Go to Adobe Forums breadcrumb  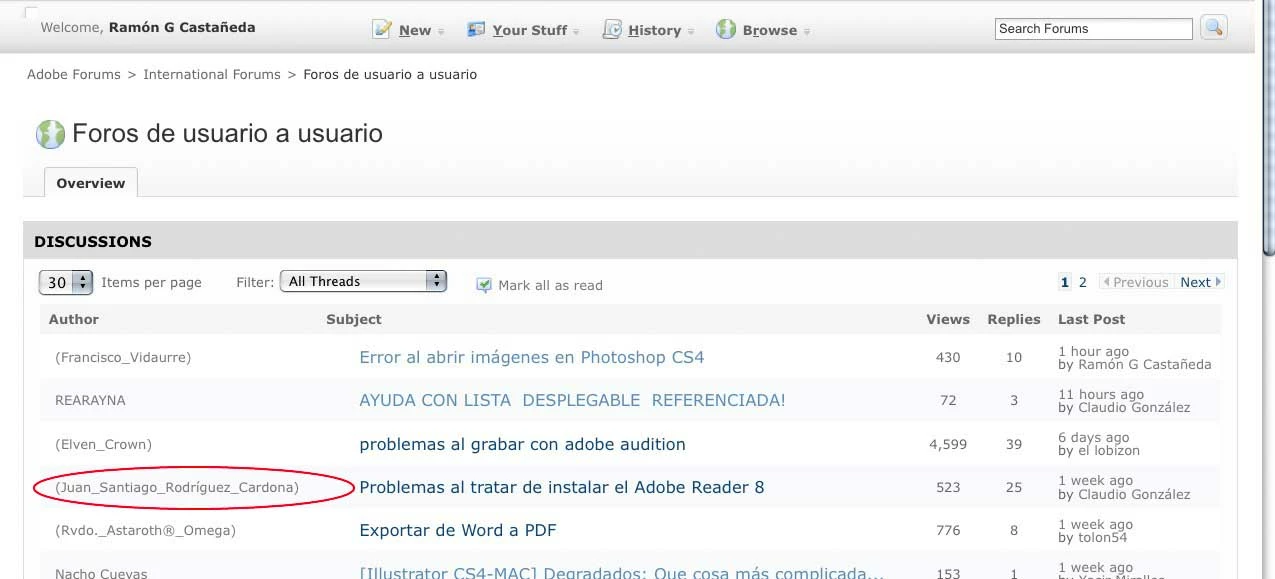(x=74, y=74)
